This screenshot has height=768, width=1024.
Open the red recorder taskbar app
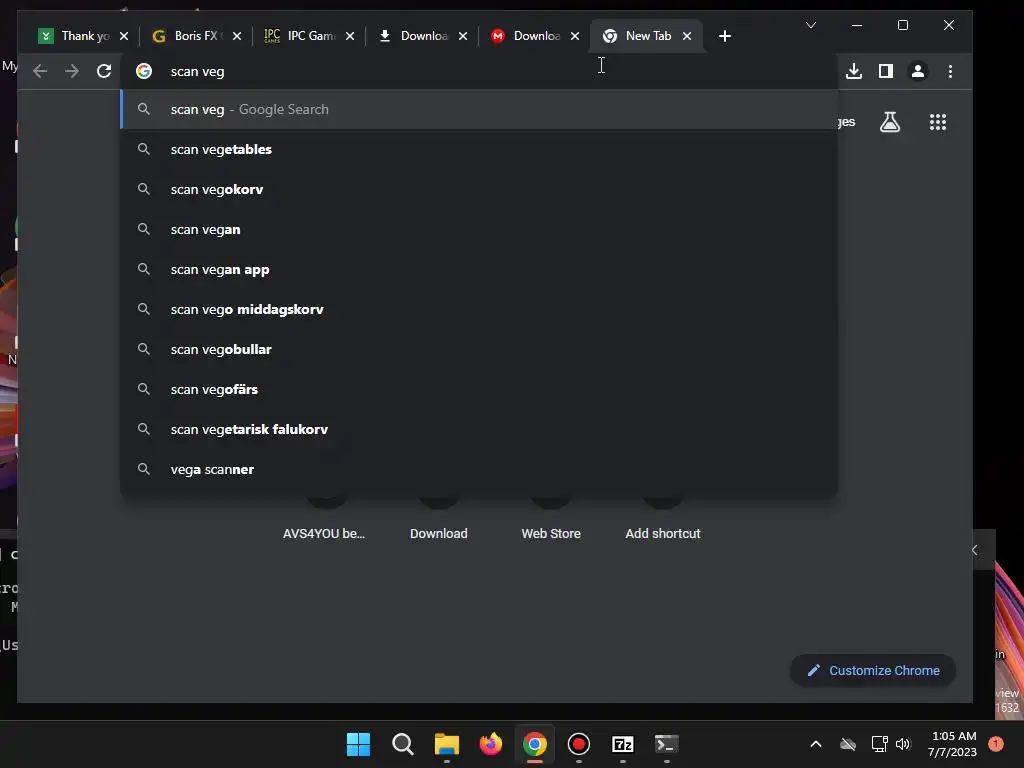579,744
